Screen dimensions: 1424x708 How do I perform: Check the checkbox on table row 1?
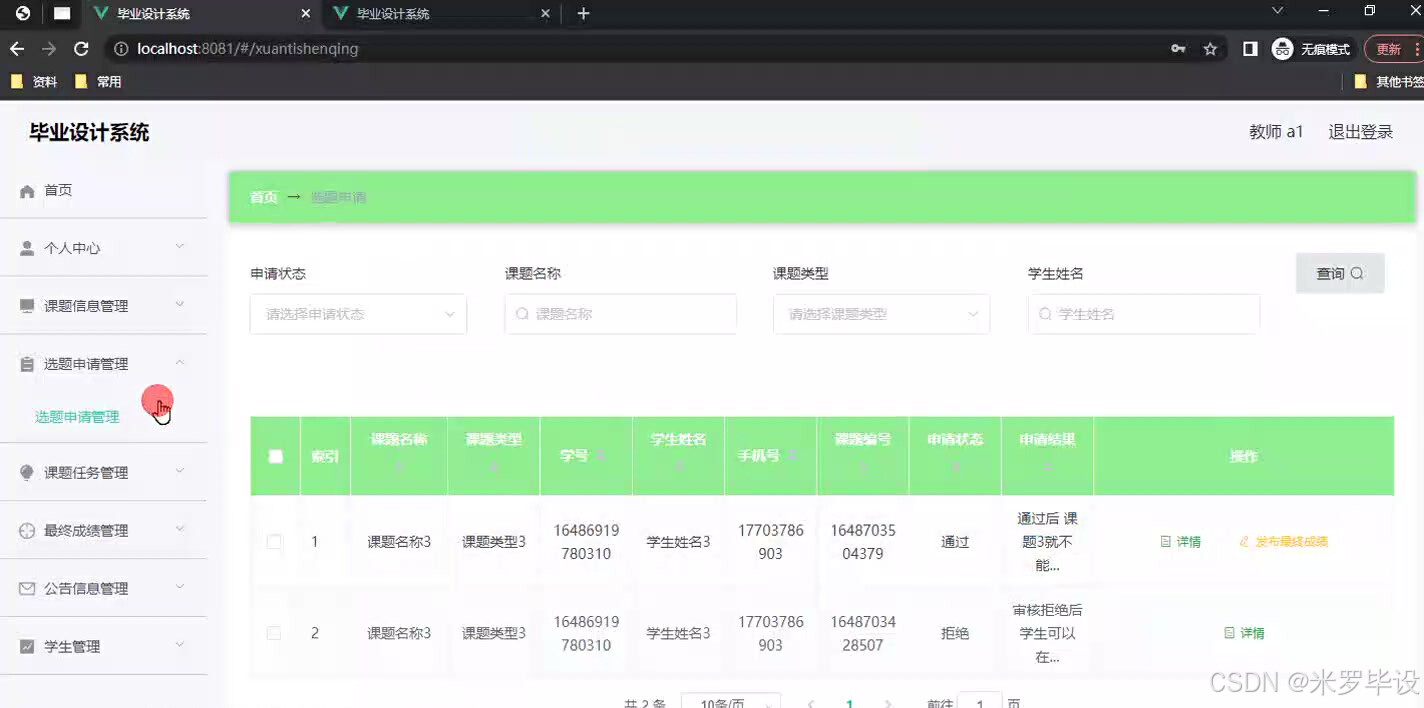click(x=274, y=541)
